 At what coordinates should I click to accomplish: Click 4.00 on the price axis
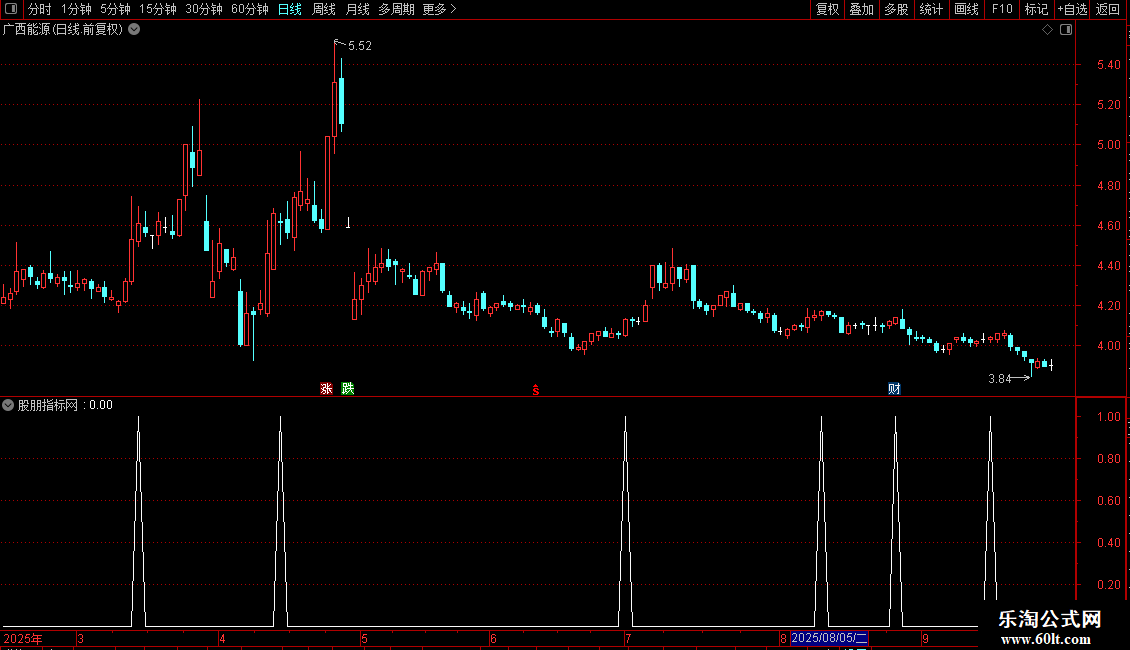[1108, 346]
